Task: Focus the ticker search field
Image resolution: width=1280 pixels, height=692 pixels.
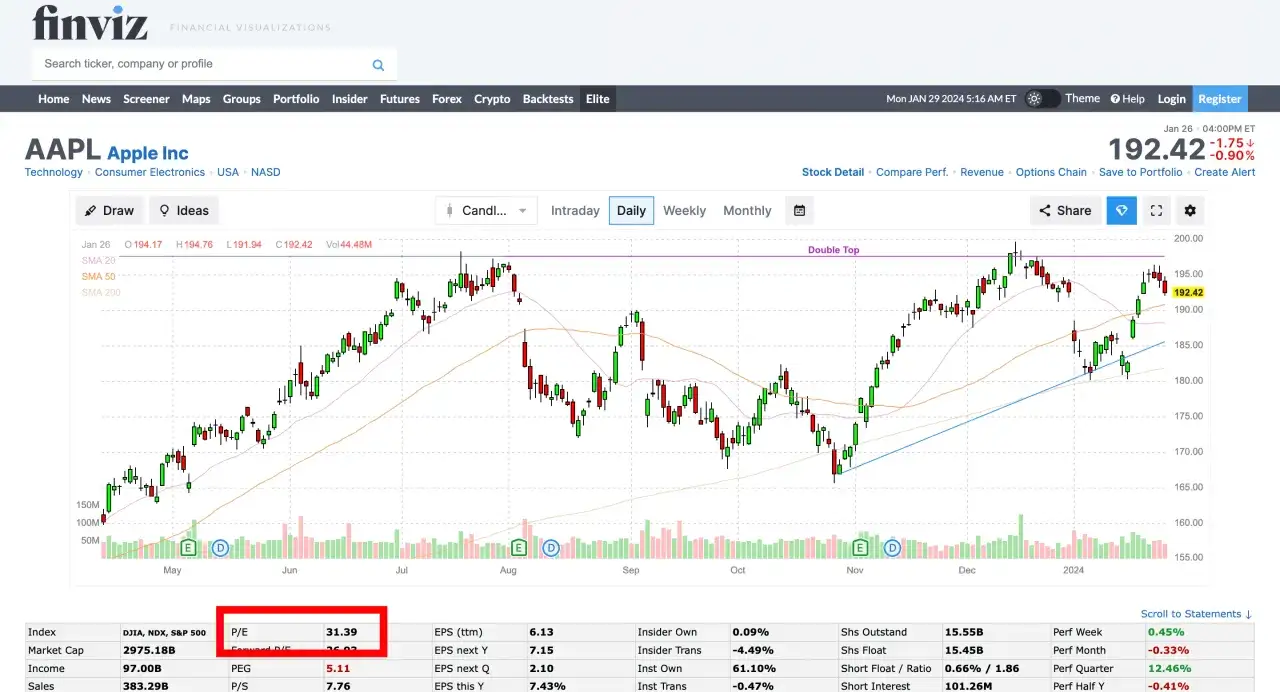Action: [200, 64]
